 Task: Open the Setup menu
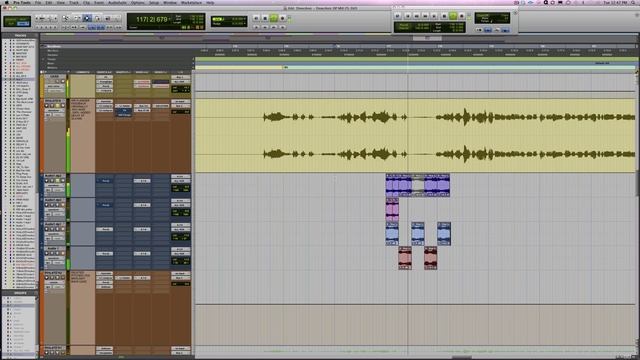[x=154, y=2]
